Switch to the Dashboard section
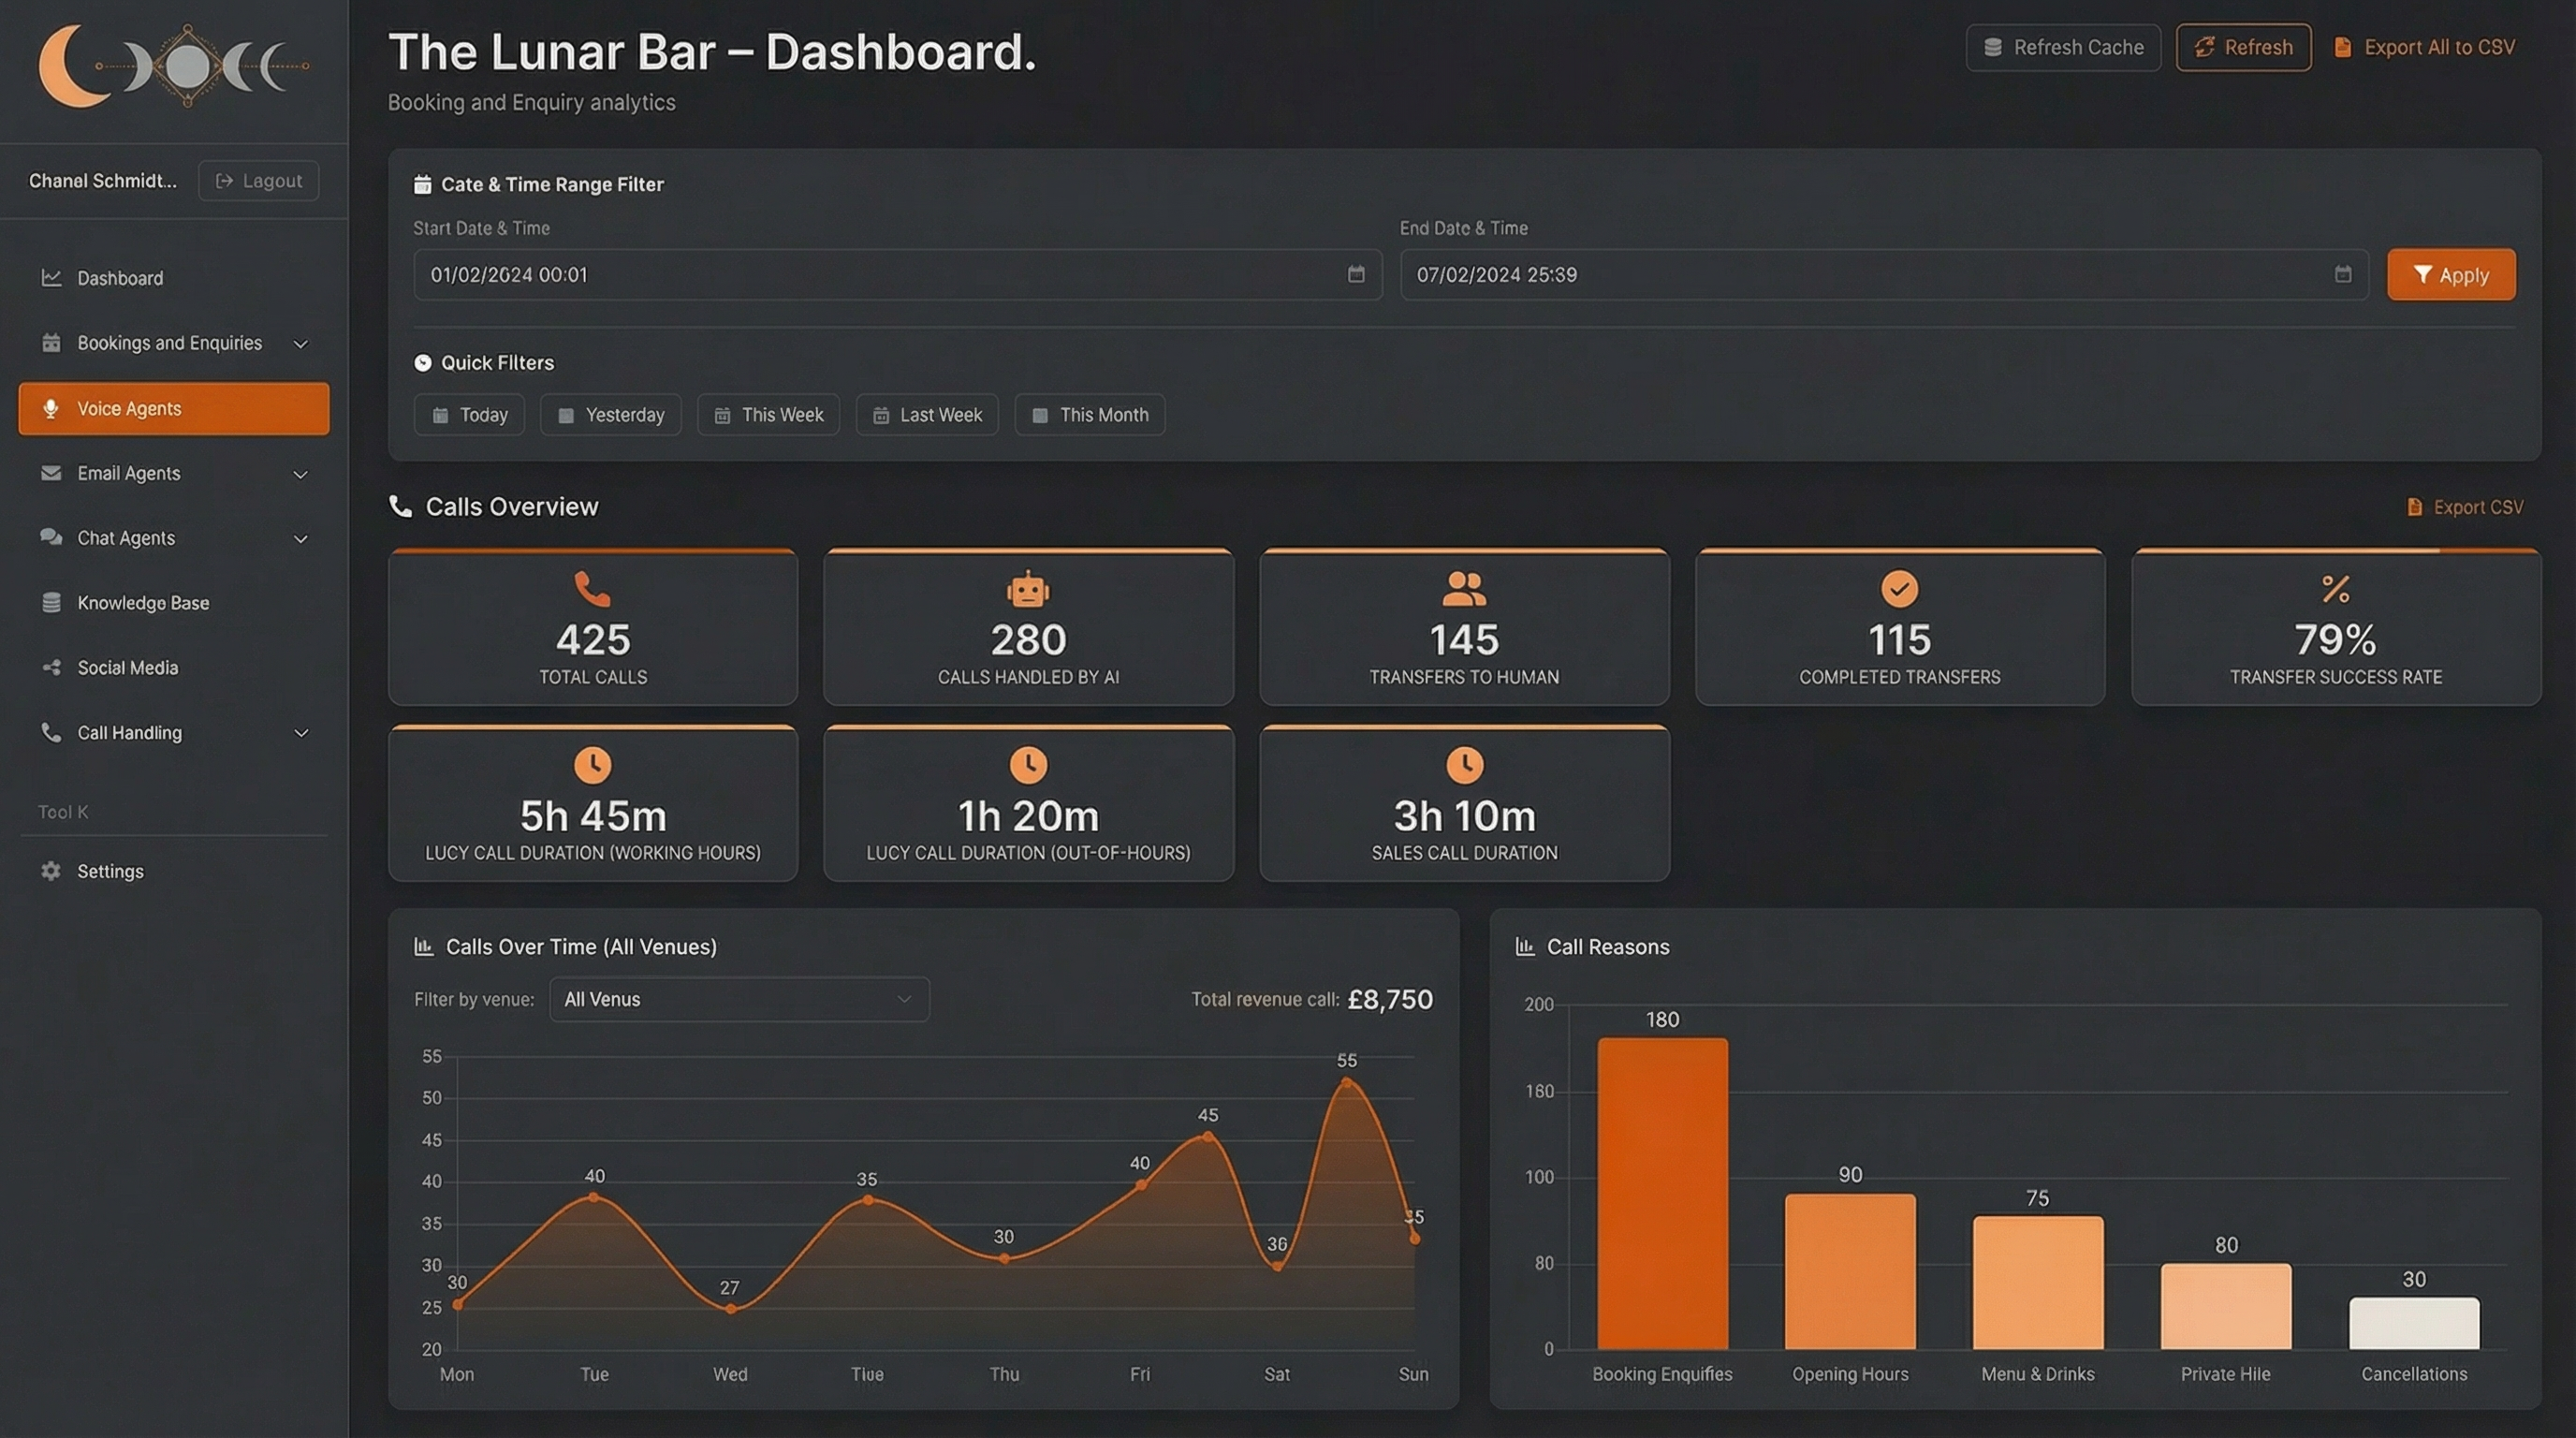Image resolution: width=2576 pixels, height=1438 pixels. point(120,278)
